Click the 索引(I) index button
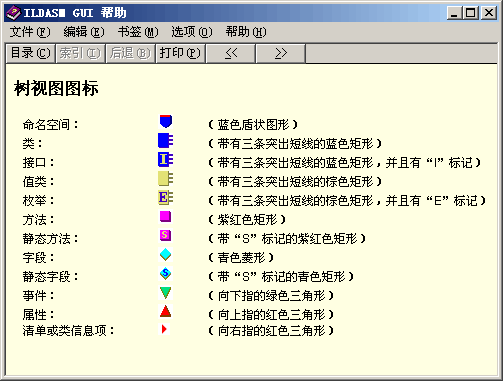Screen dimensions: 503x381 (x=80, y=53)
